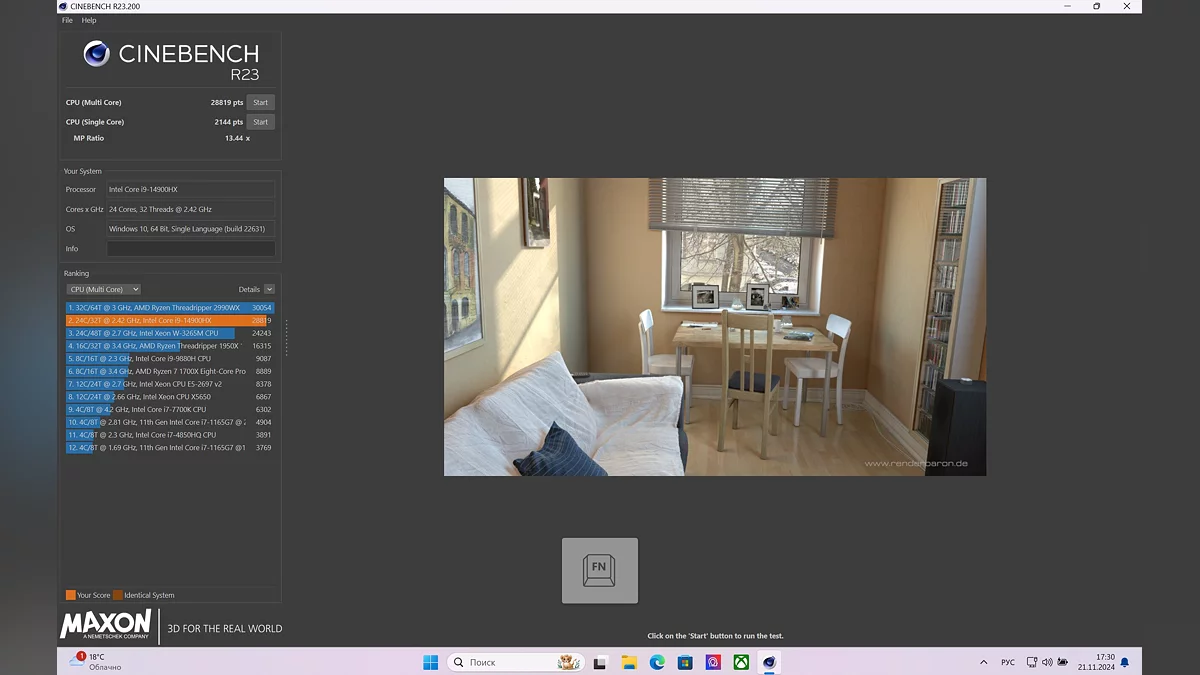Click the Cinebench icon in the taskbar
The width and height of the screenshot is (1200, 675).
pyautogui.click(x=769, y=662)
